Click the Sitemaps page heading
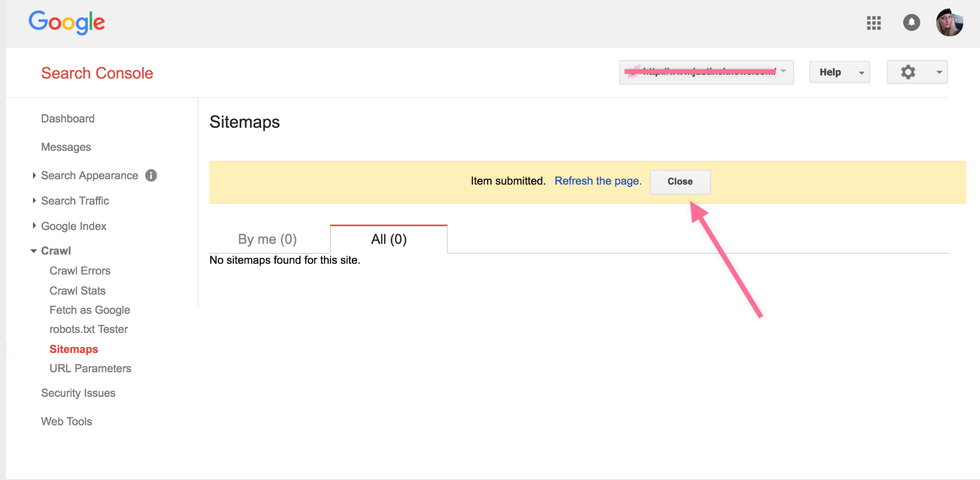Image resolution: width=980 pixels, height=480 pixels. click(x=244, y=122)
